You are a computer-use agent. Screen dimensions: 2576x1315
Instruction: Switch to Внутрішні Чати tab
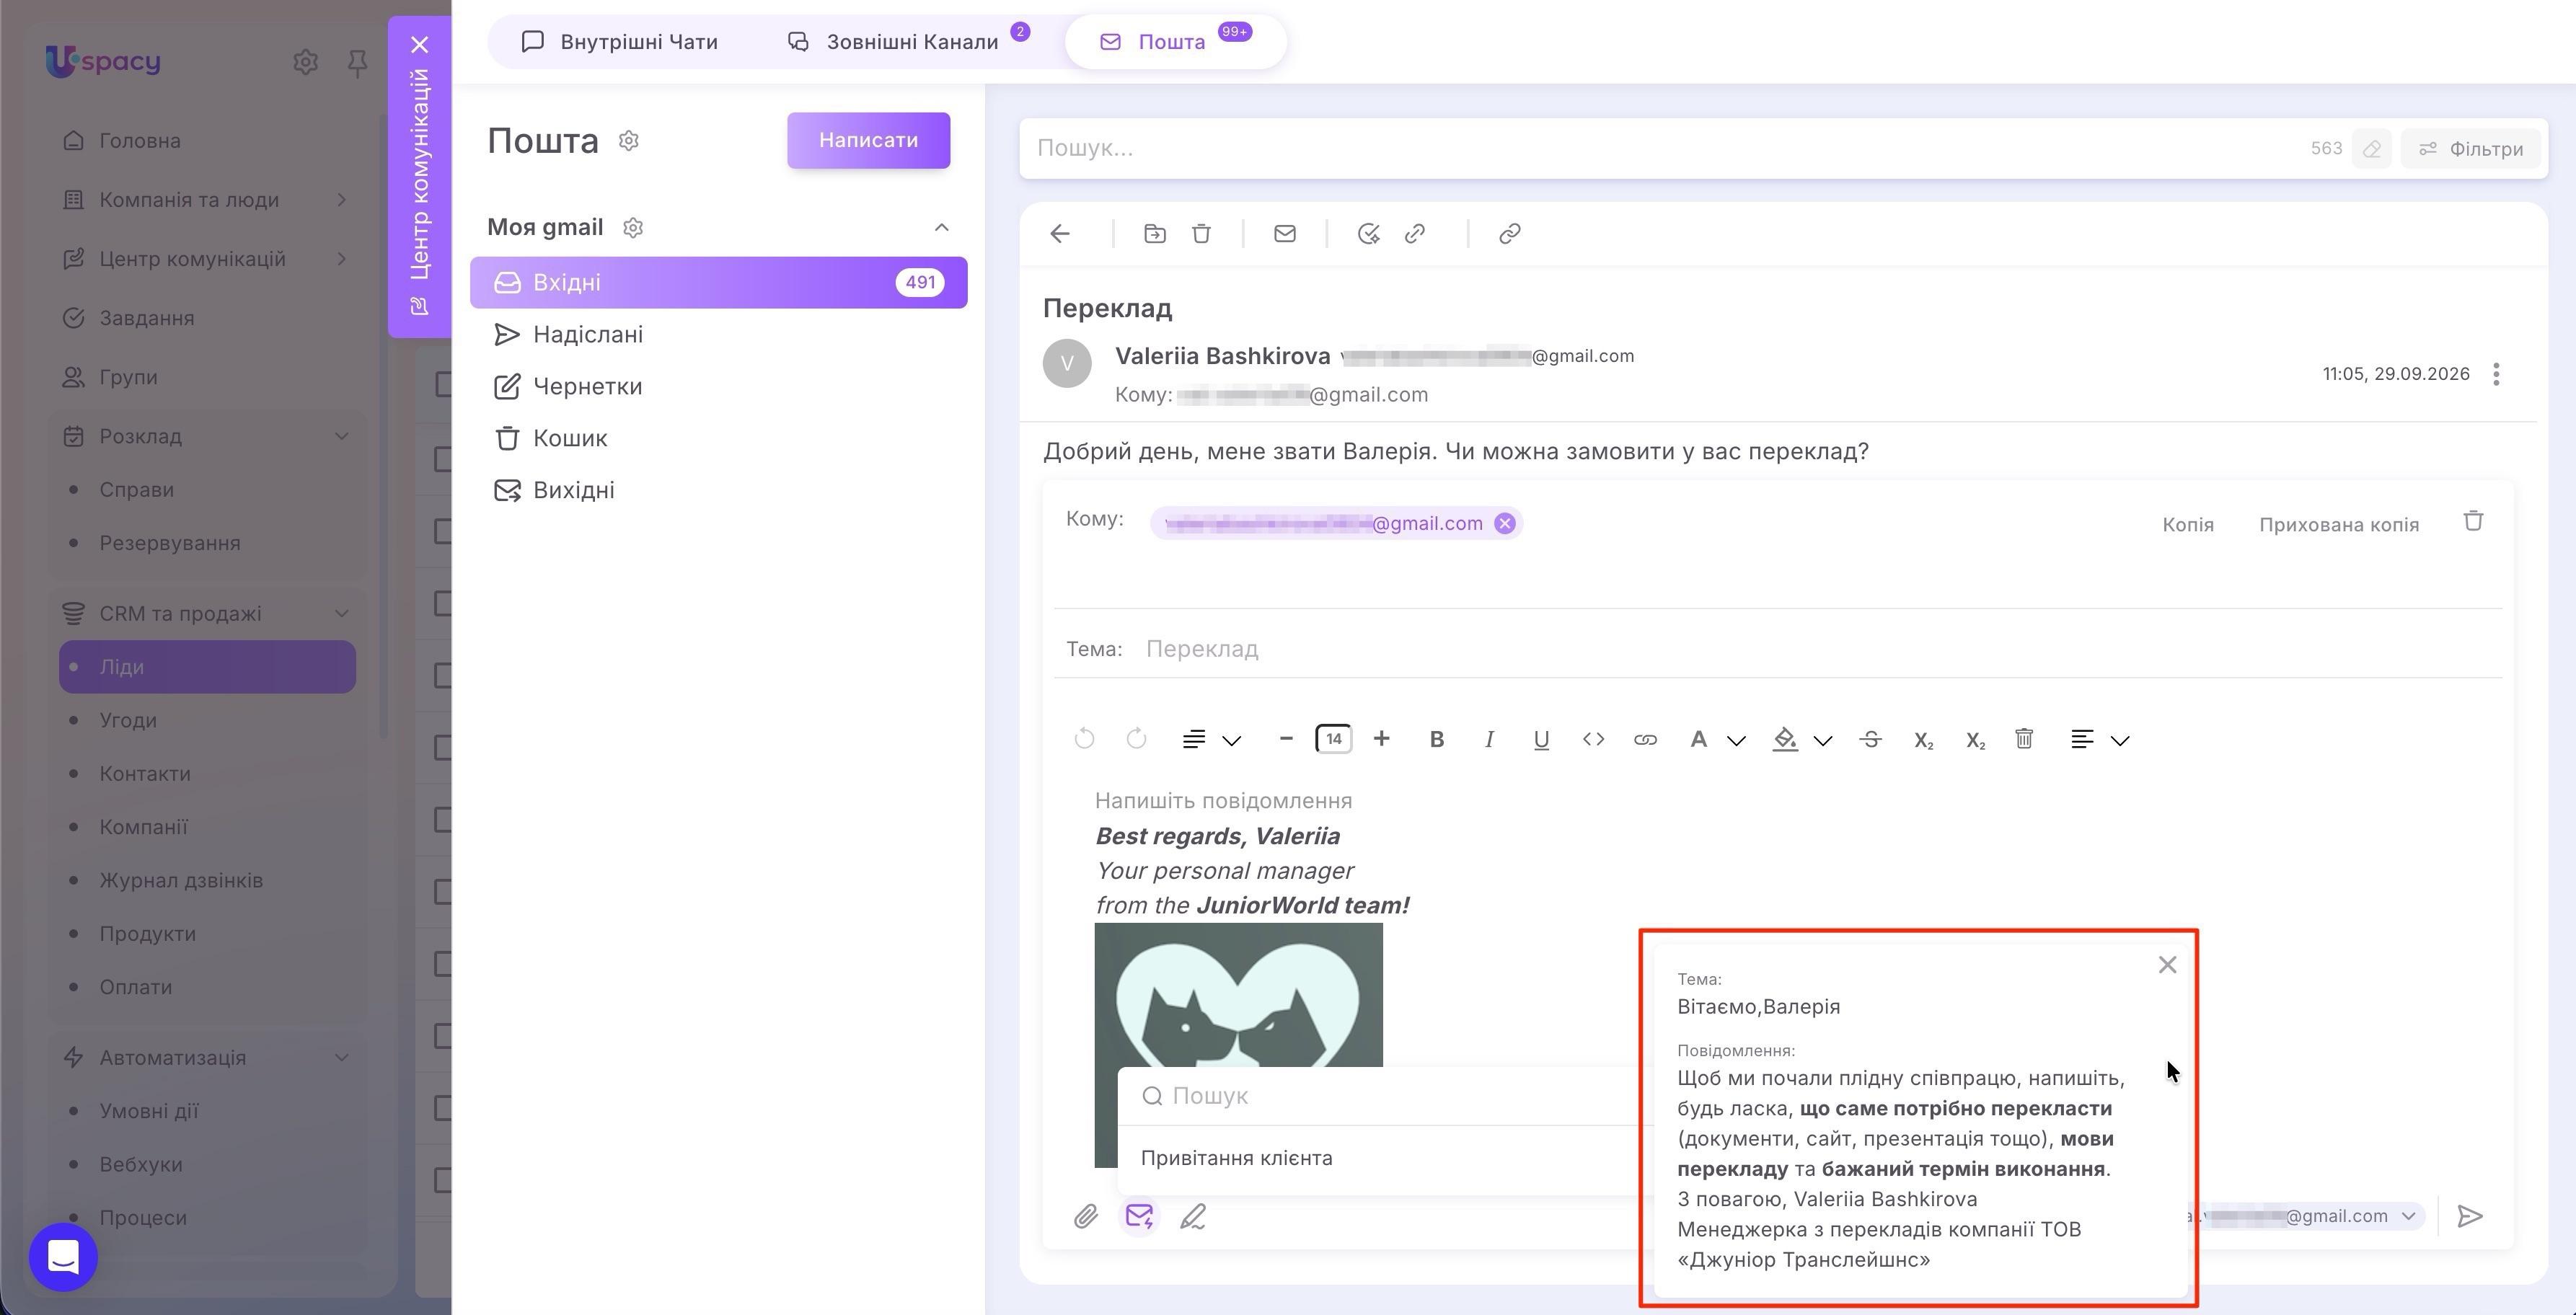pyautogui.click(x=620, y=42)
